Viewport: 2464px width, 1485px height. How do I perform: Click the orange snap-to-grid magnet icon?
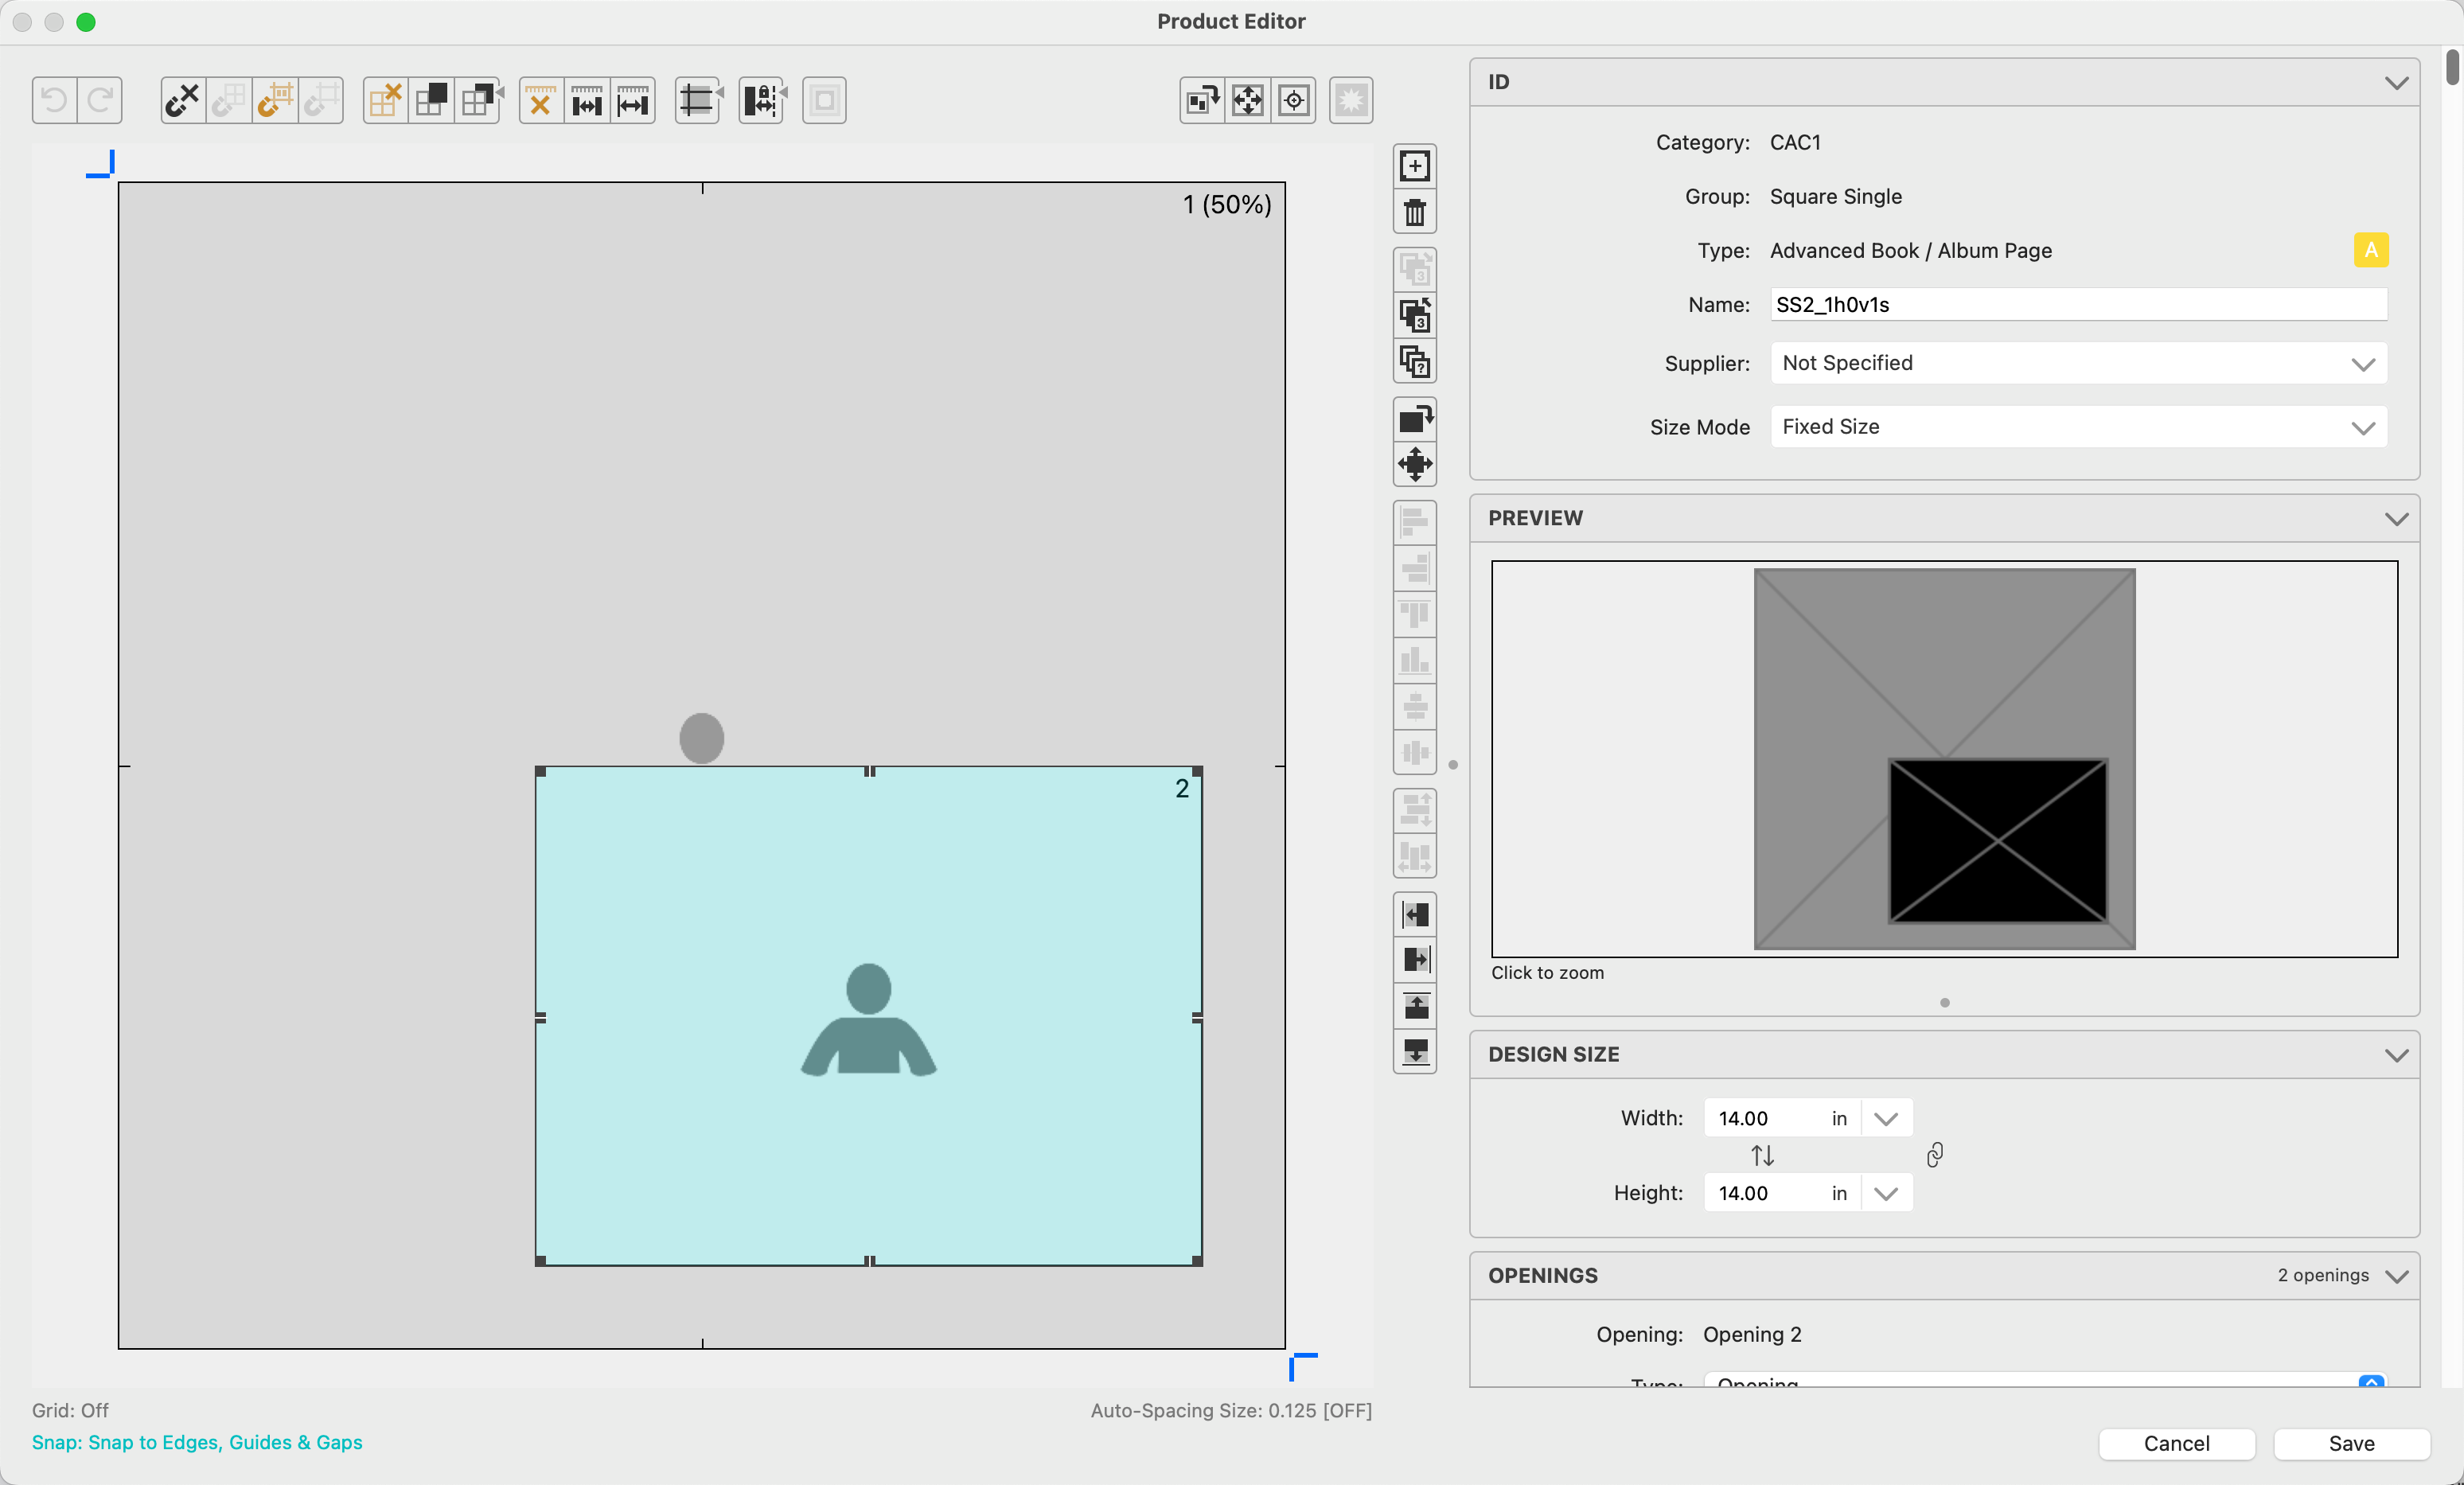pyautogui.click(x=275, y=100)
